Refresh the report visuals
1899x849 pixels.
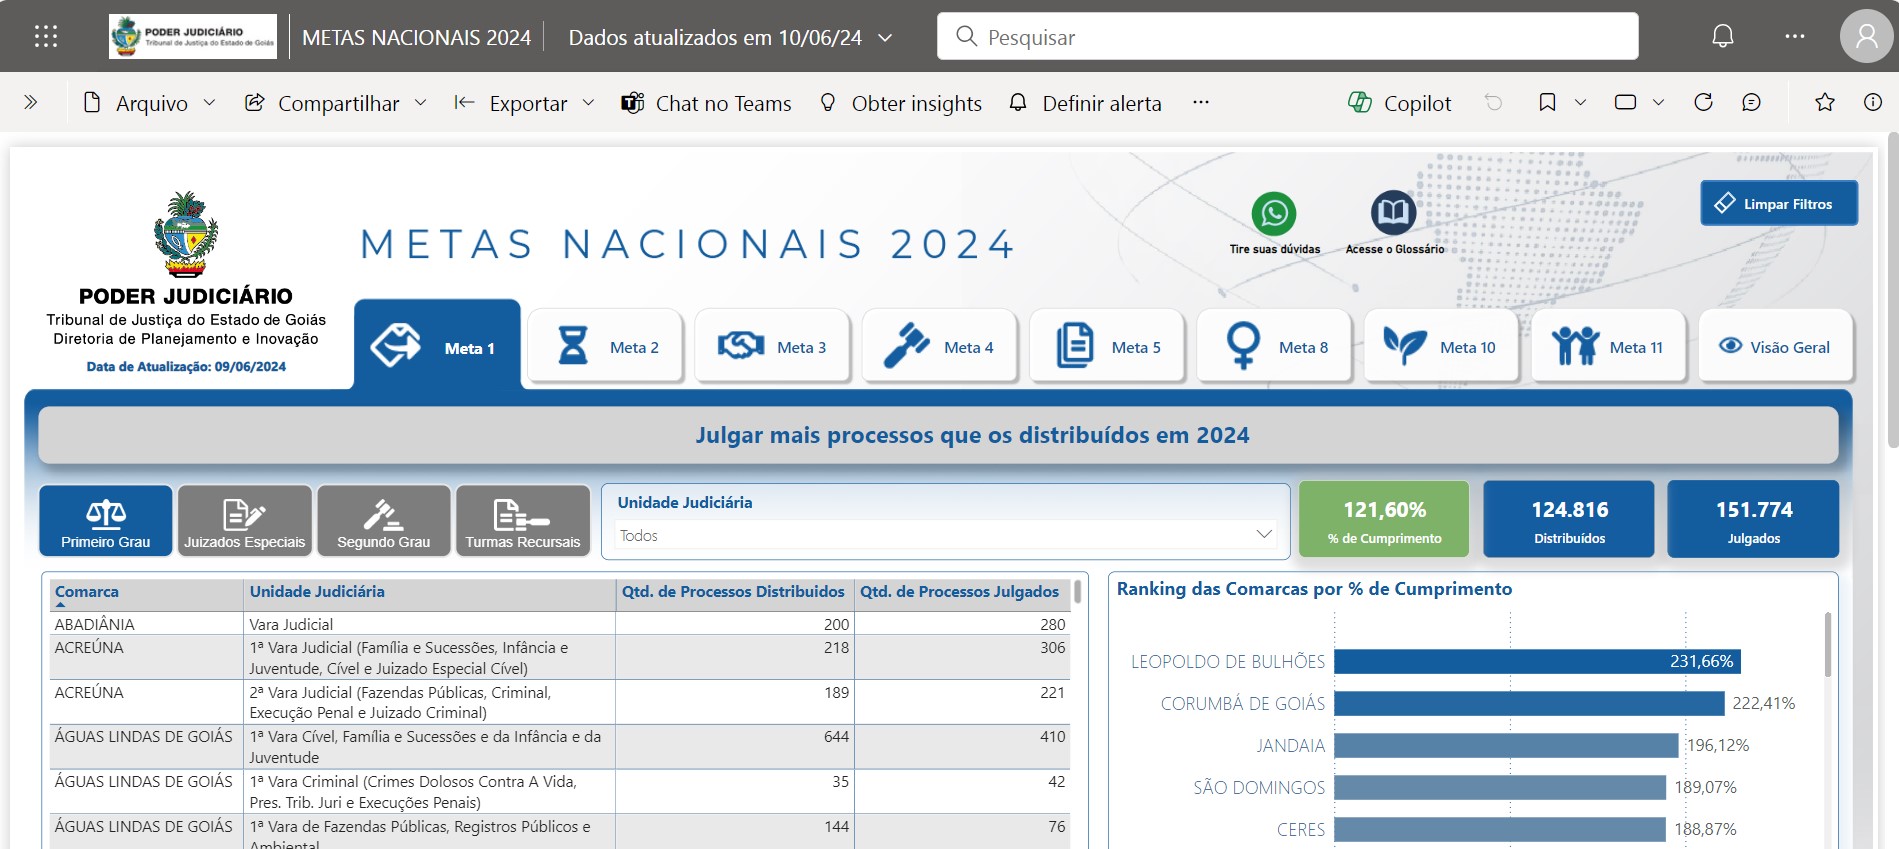coord(1703,102)
